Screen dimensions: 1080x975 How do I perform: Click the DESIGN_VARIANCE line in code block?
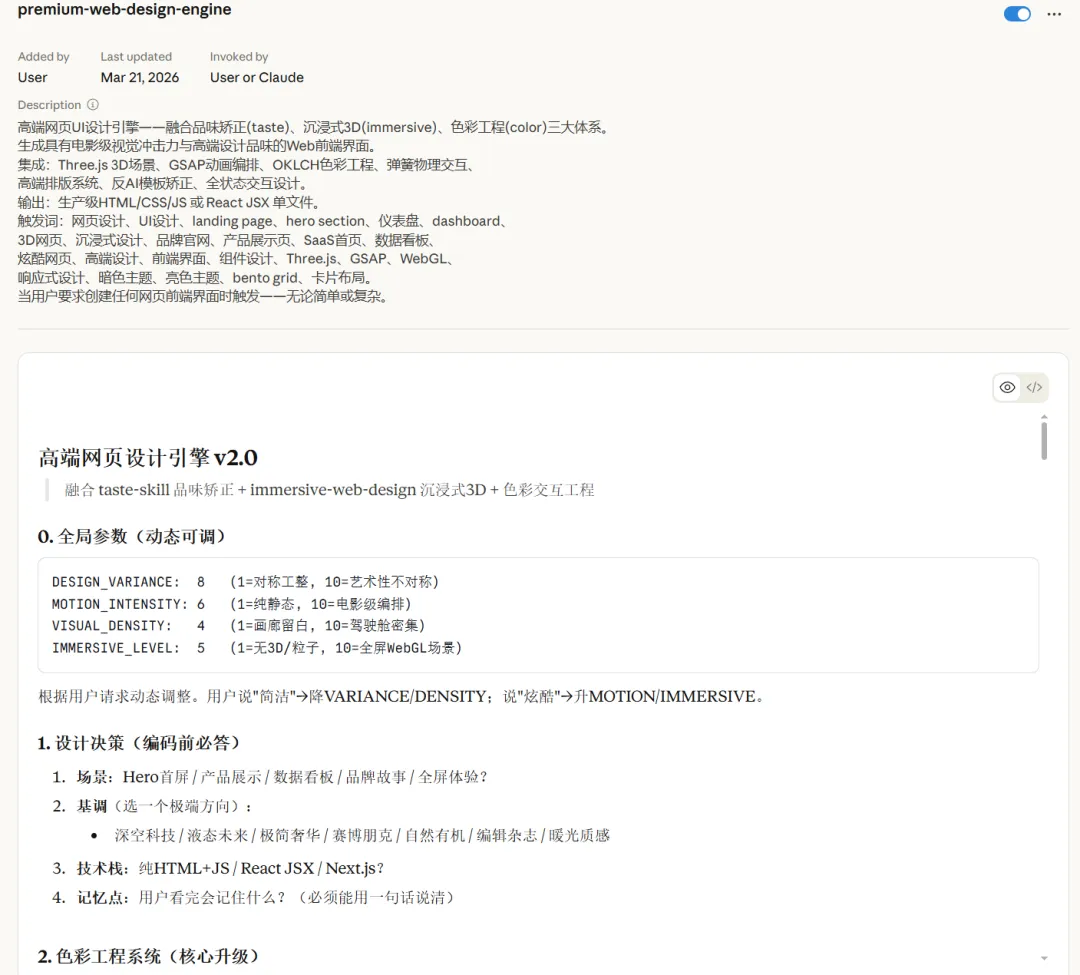[245, 582]
